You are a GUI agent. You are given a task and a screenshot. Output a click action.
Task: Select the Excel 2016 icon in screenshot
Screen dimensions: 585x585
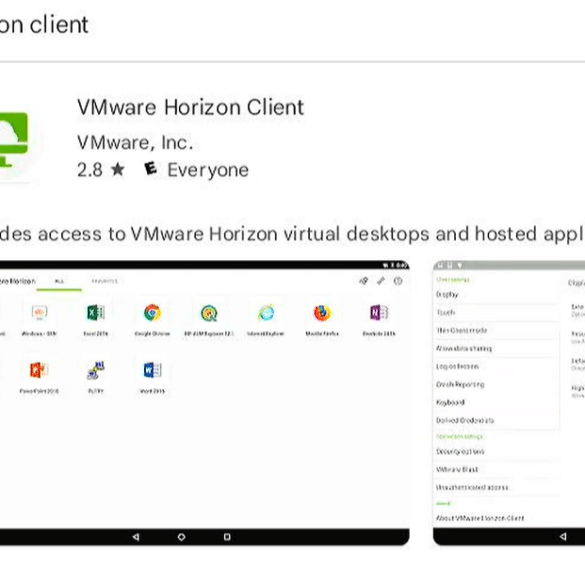tap(96, 313)
